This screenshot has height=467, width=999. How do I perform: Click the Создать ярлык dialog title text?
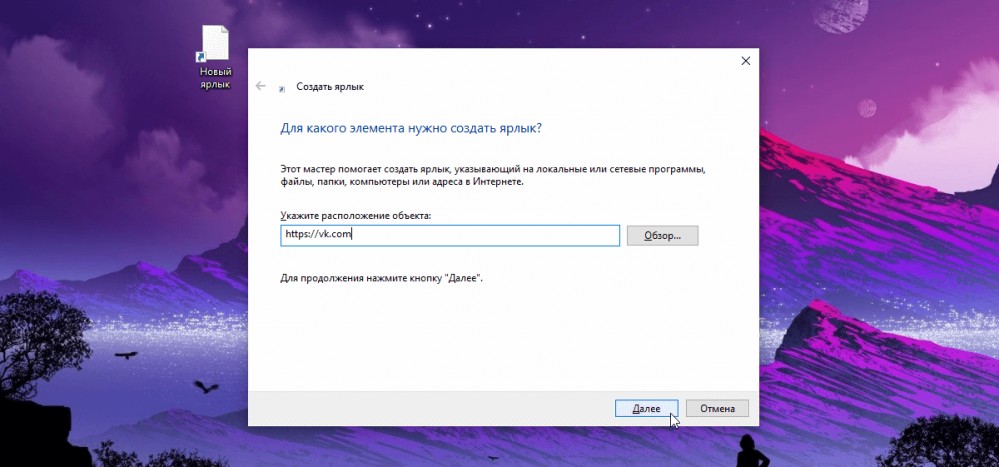coord(330,87)
